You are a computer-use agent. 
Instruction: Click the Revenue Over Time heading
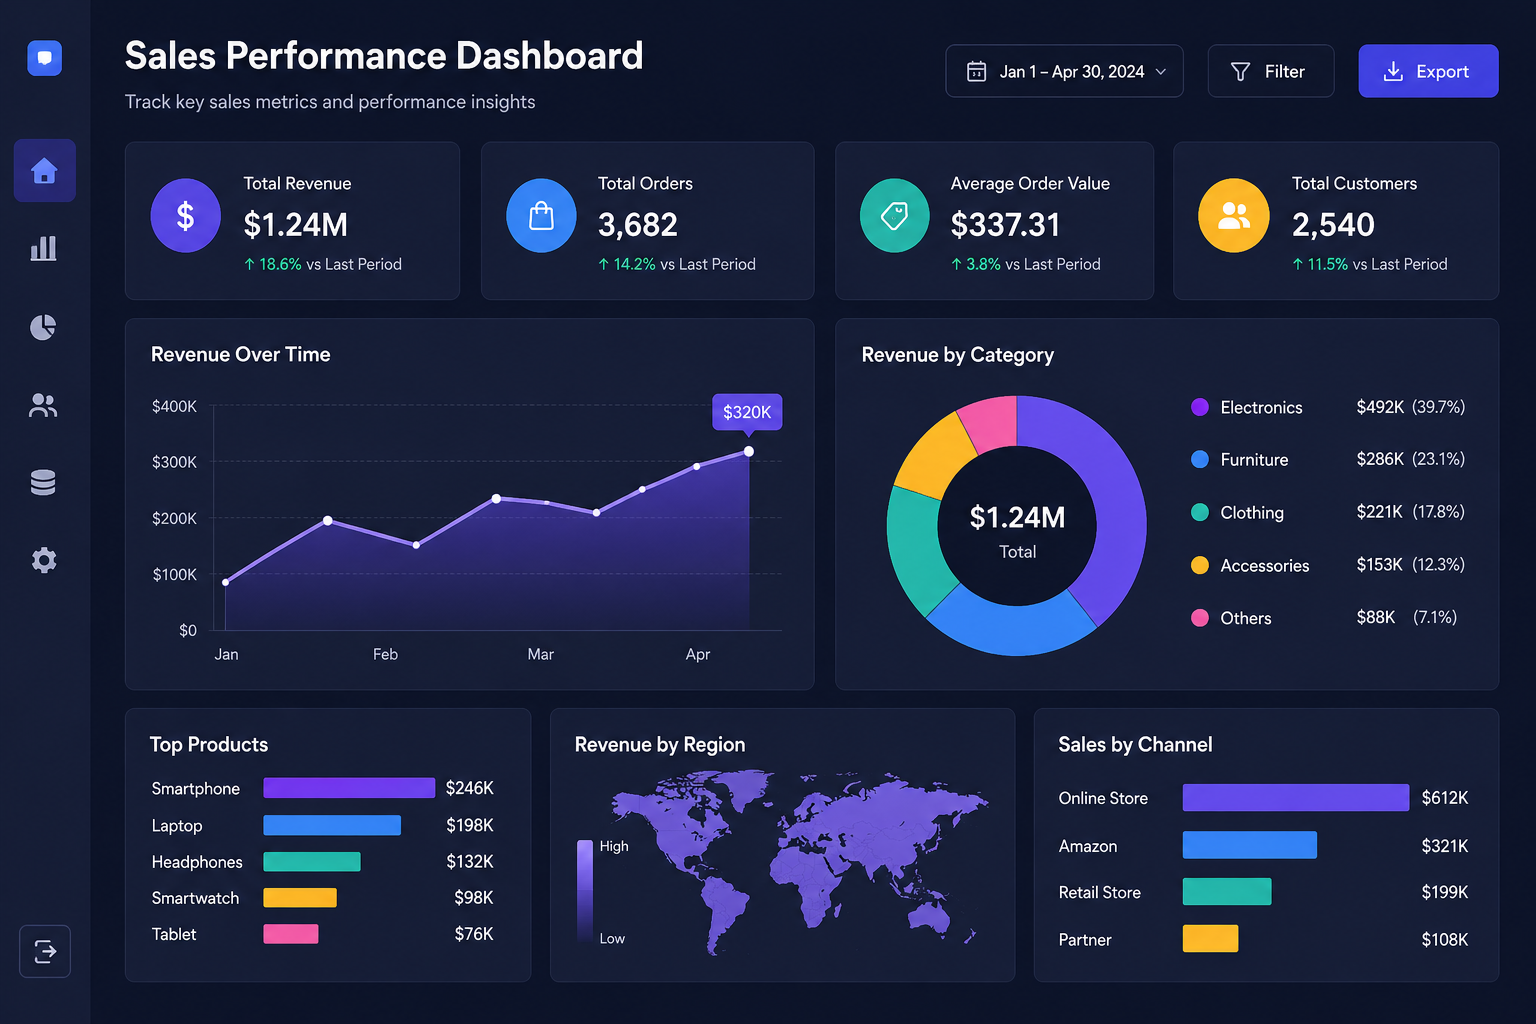point(241,355)
